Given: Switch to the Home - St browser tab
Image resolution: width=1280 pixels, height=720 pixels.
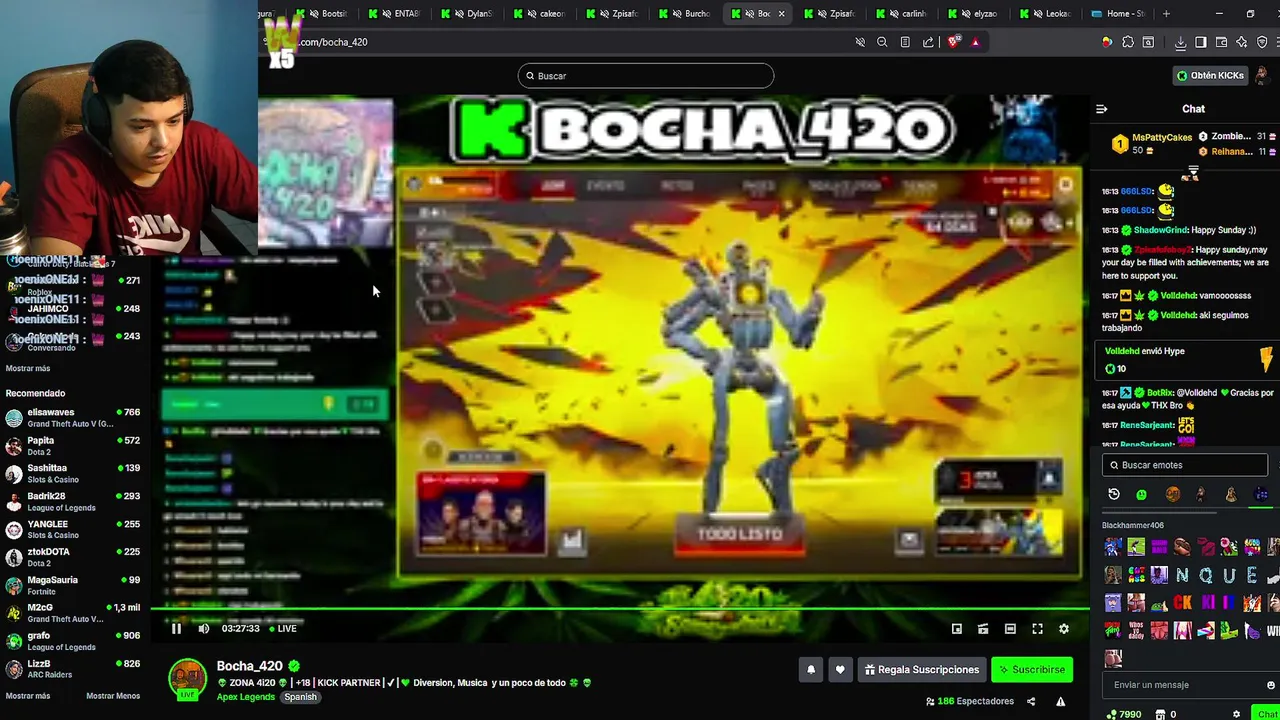Looking at the screenshot, I should point(1118,14).
